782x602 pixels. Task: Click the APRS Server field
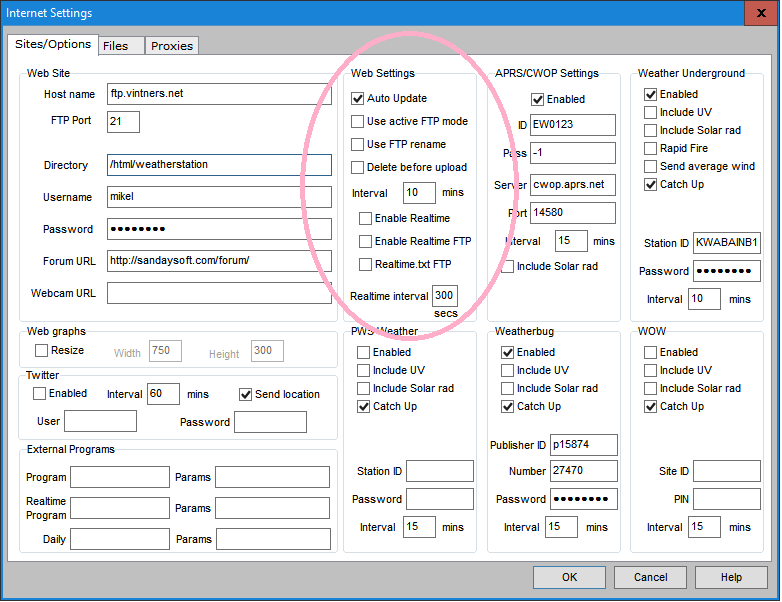click(572, 185)
